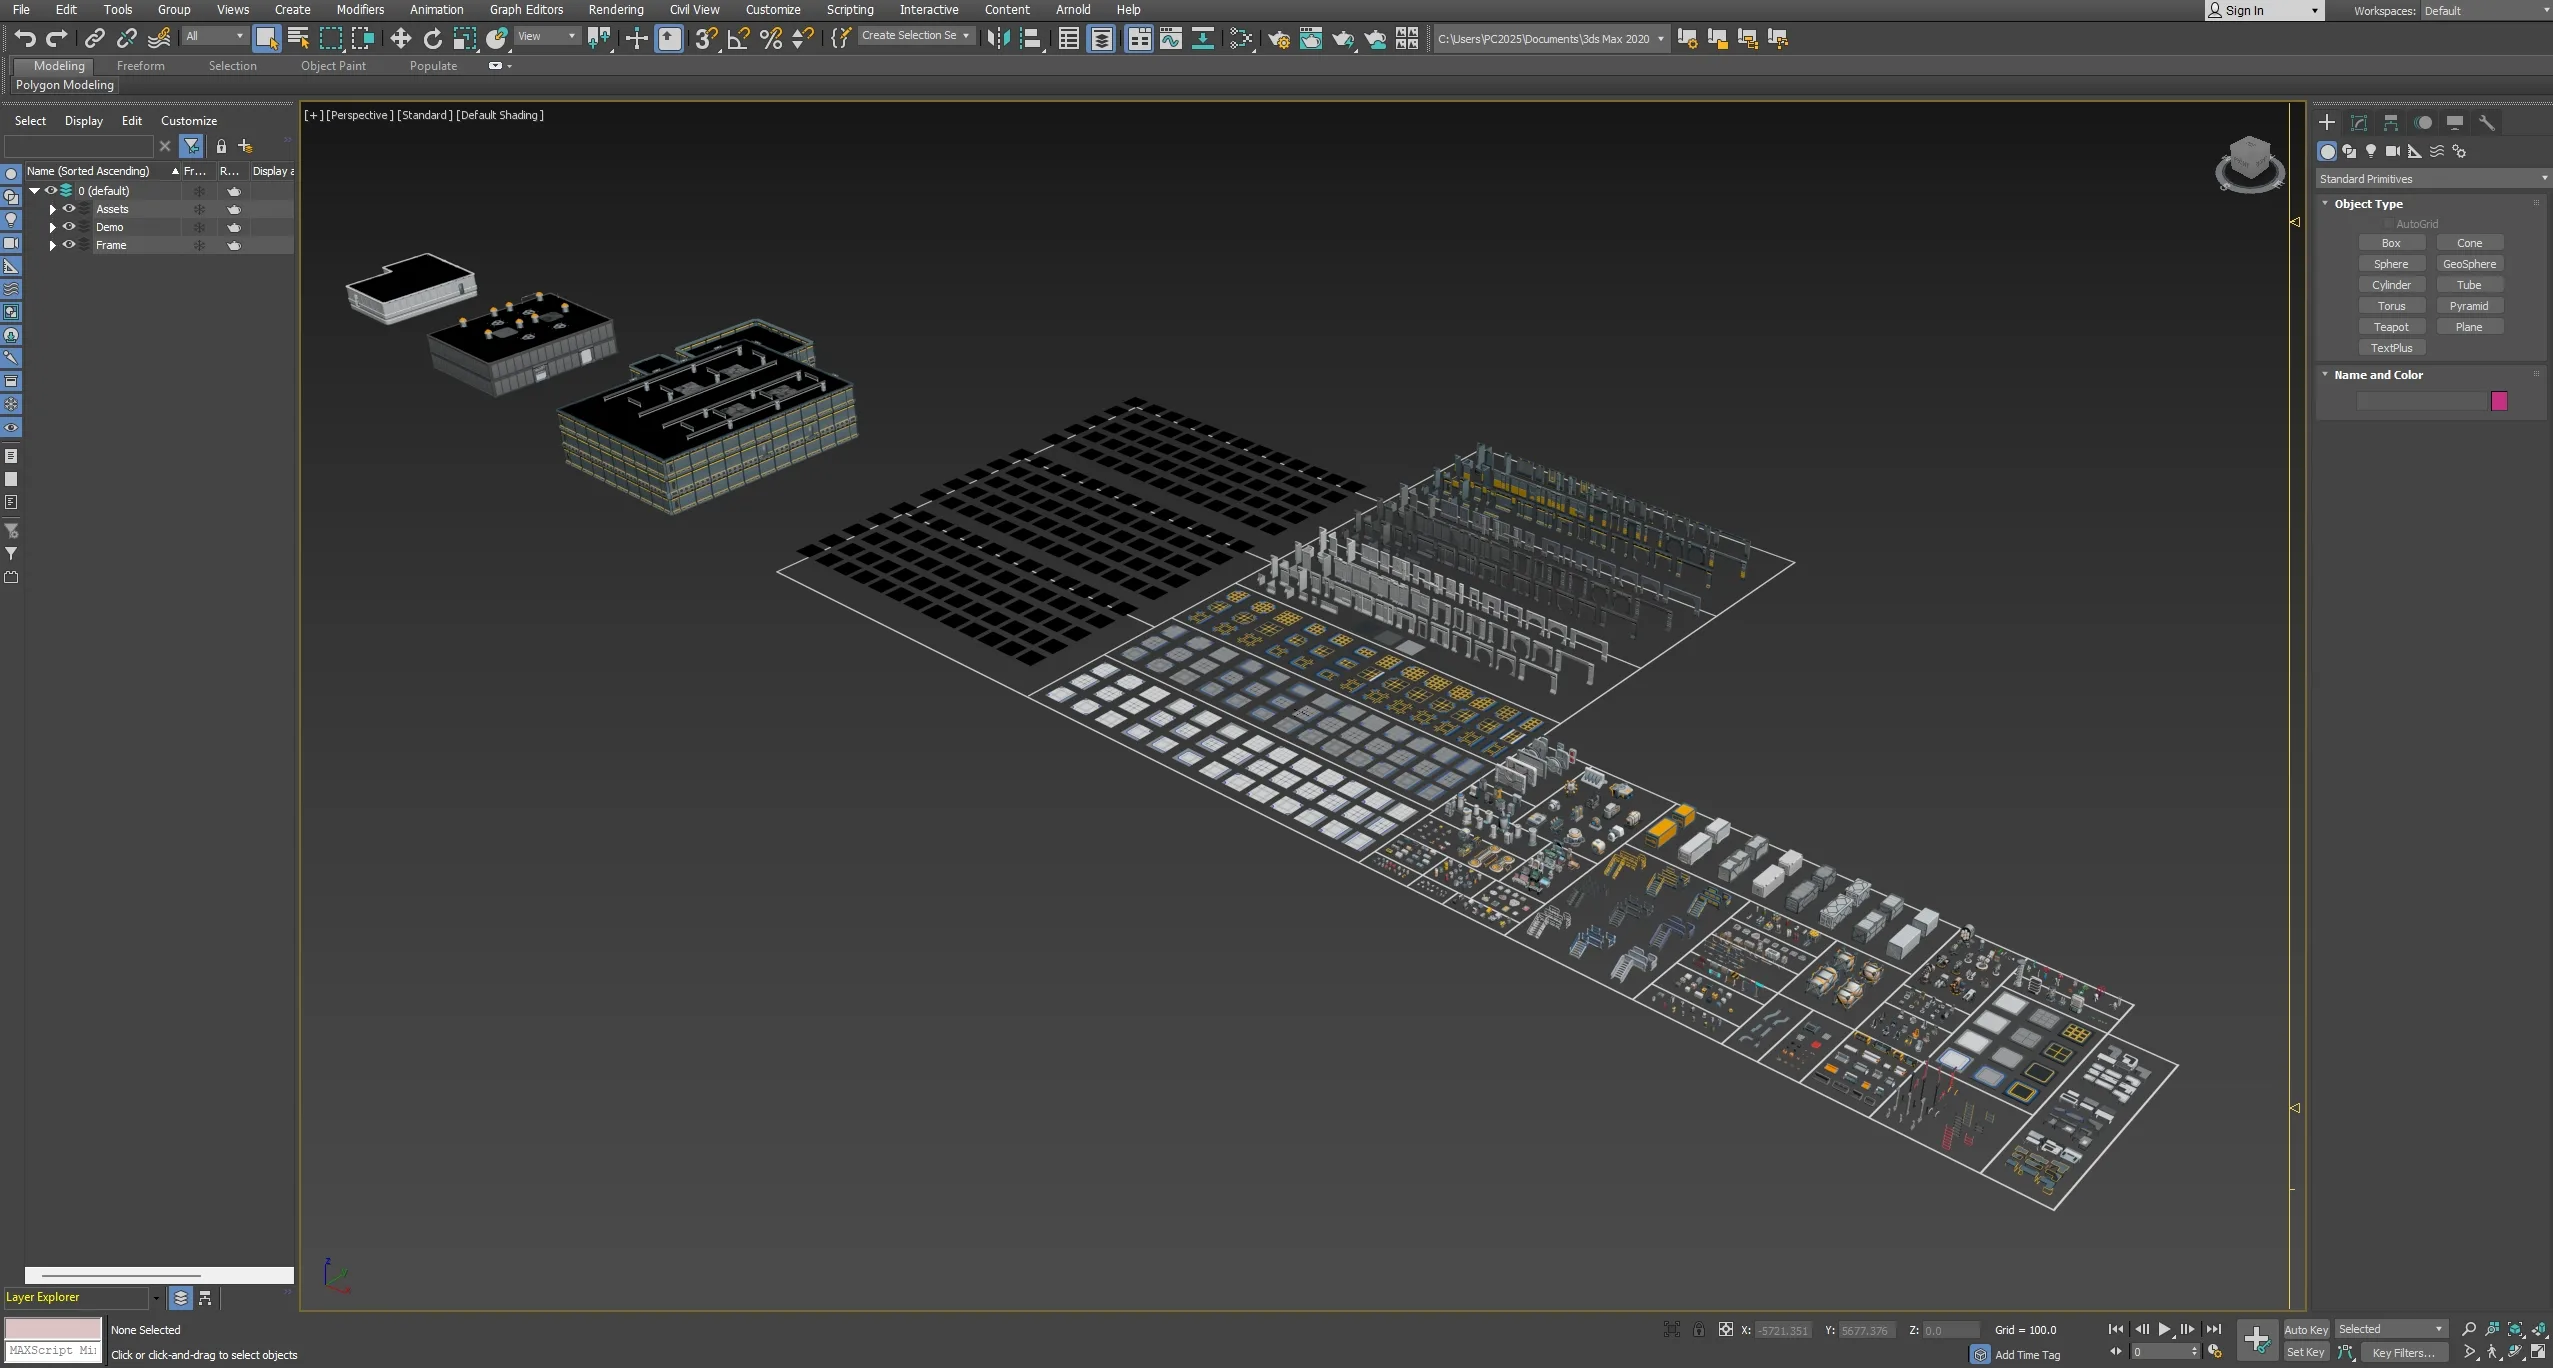2553x1368 pixels.
Task: Click the Mirror tool icon
Action: point(997,39)
